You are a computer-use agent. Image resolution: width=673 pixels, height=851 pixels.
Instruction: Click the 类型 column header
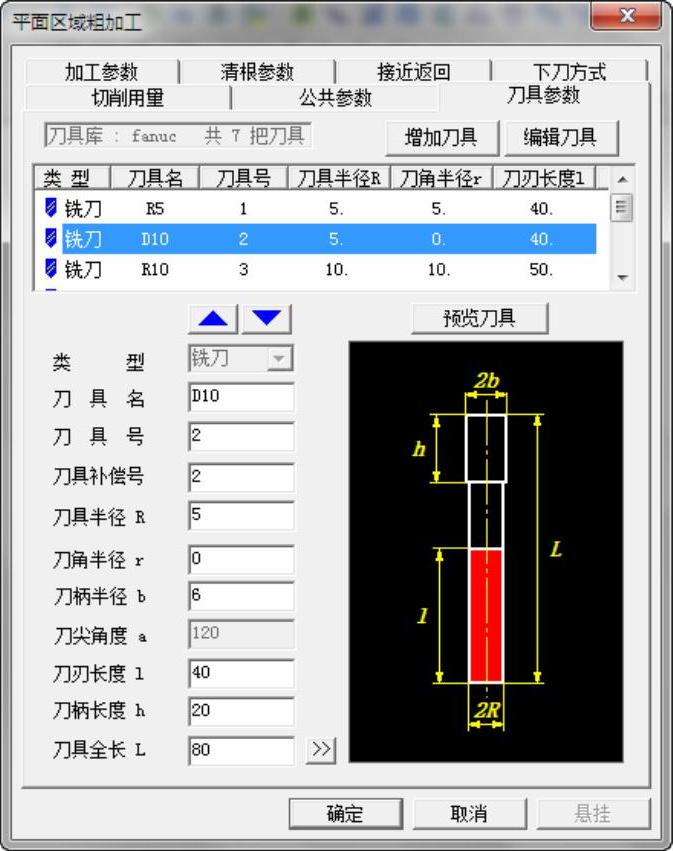[x=72, y=177]
